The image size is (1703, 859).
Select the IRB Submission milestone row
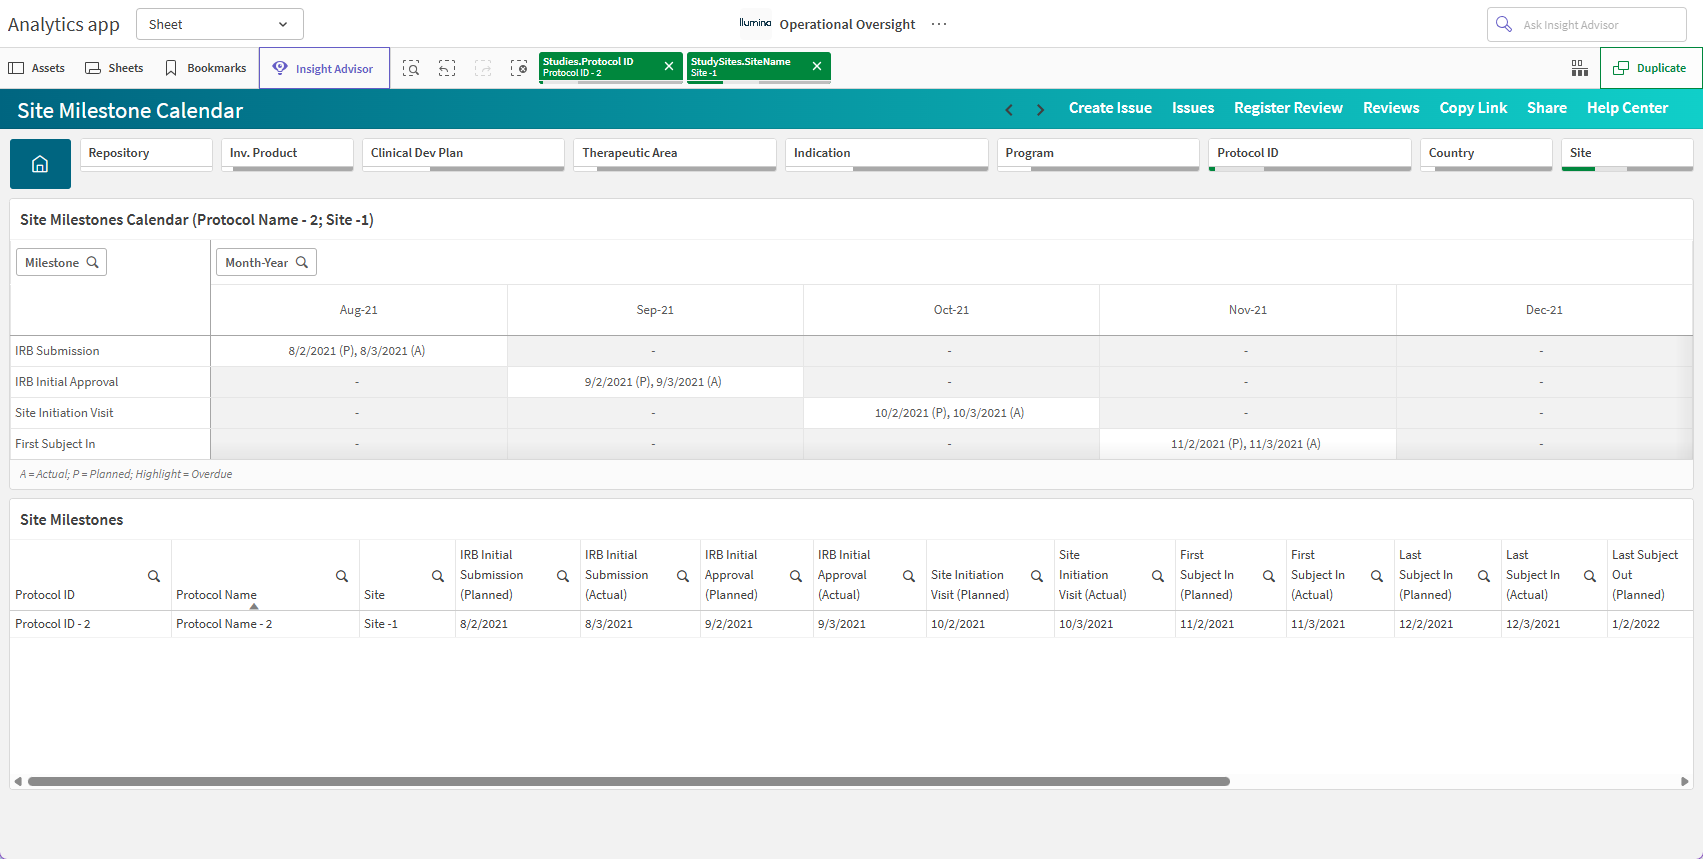tap(110, 351)
